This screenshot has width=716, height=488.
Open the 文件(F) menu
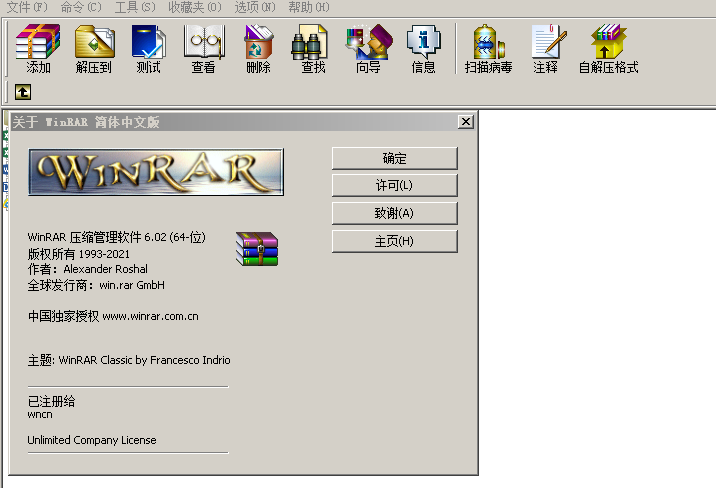[x=27, y=7]
